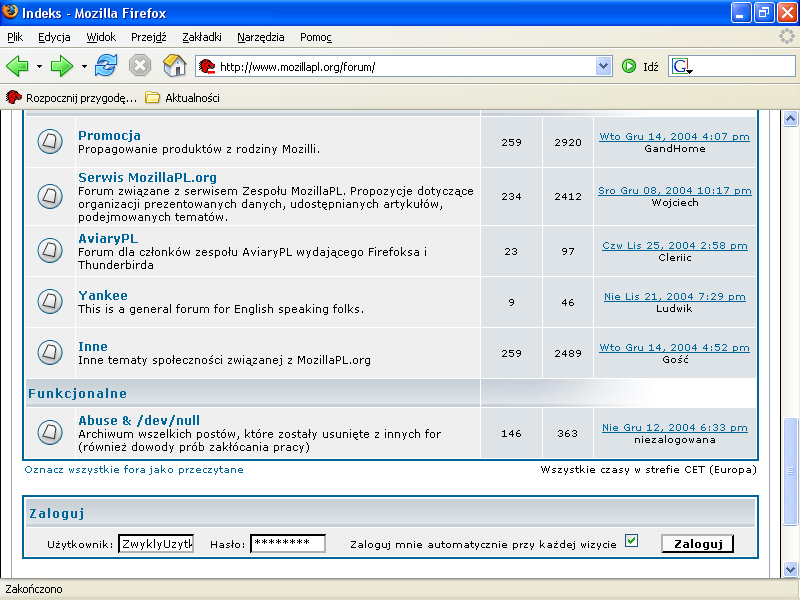
Task: Click the scrollbar up arrow
Action: (790, 119)
